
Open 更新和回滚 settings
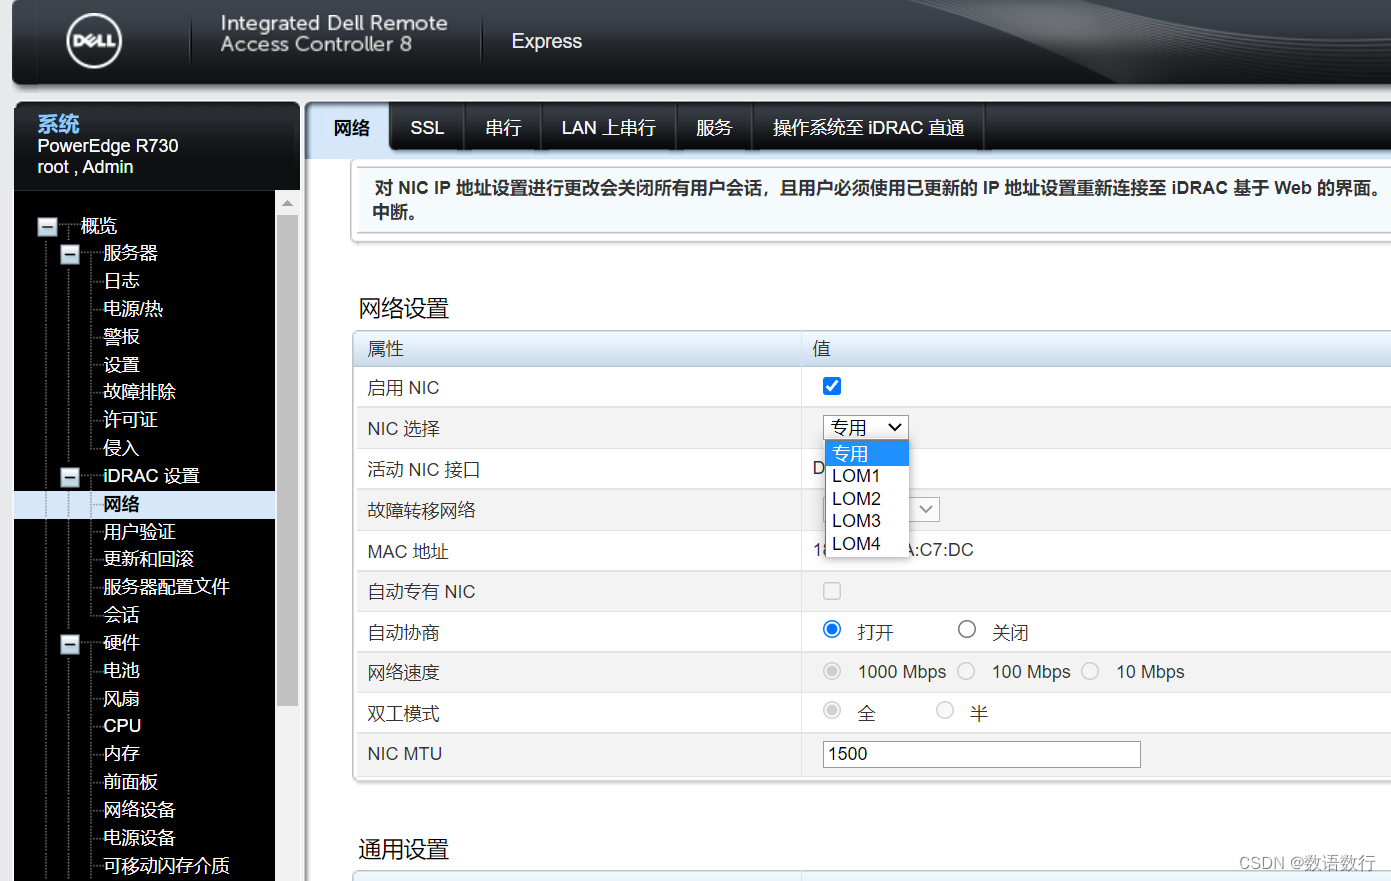pyautogui.click(x=150, y=559)
